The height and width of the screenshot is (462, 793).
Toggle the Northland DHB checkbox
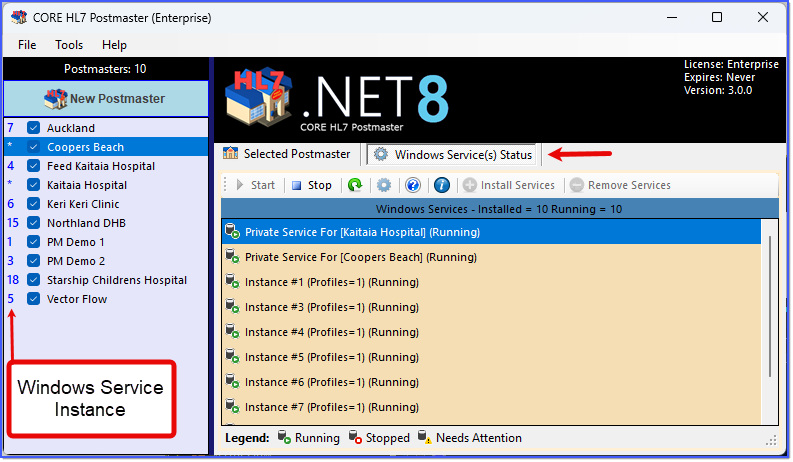[x=33, y=223]
